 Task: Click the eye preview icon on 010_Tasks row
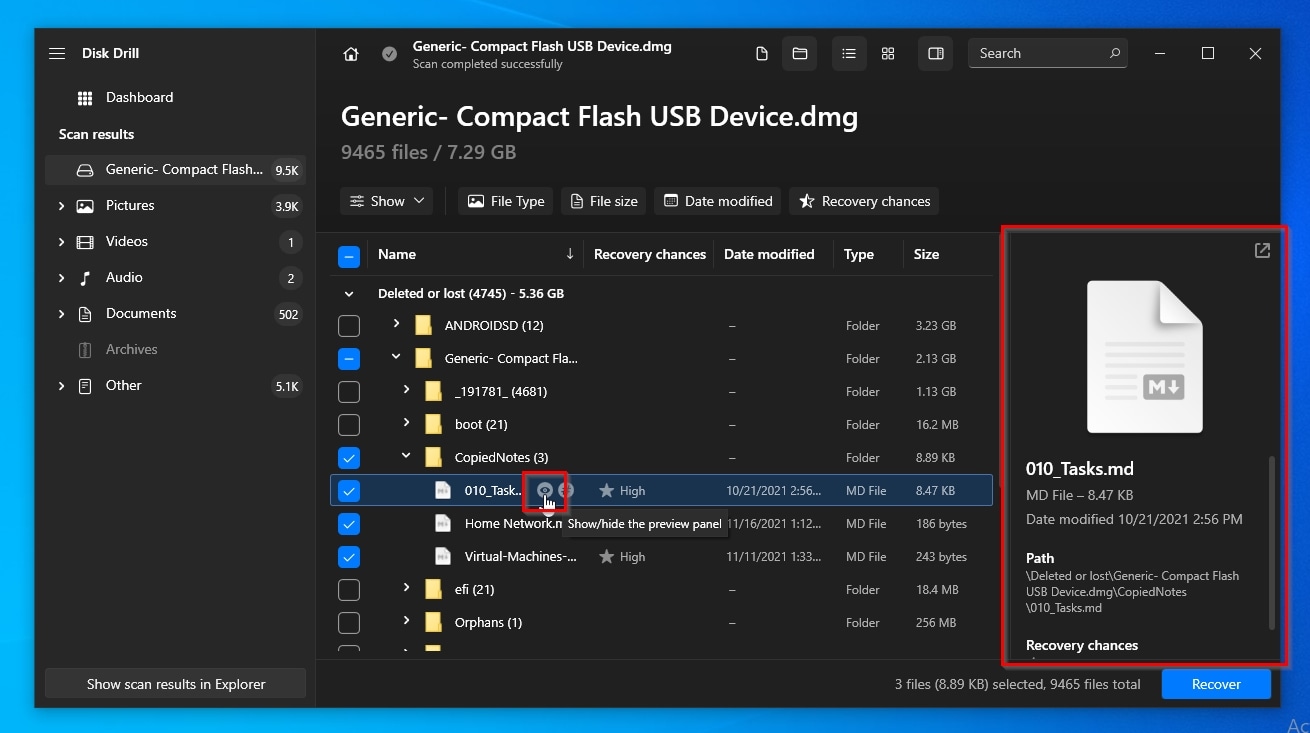pyautogui.click(x=545, y=490)
